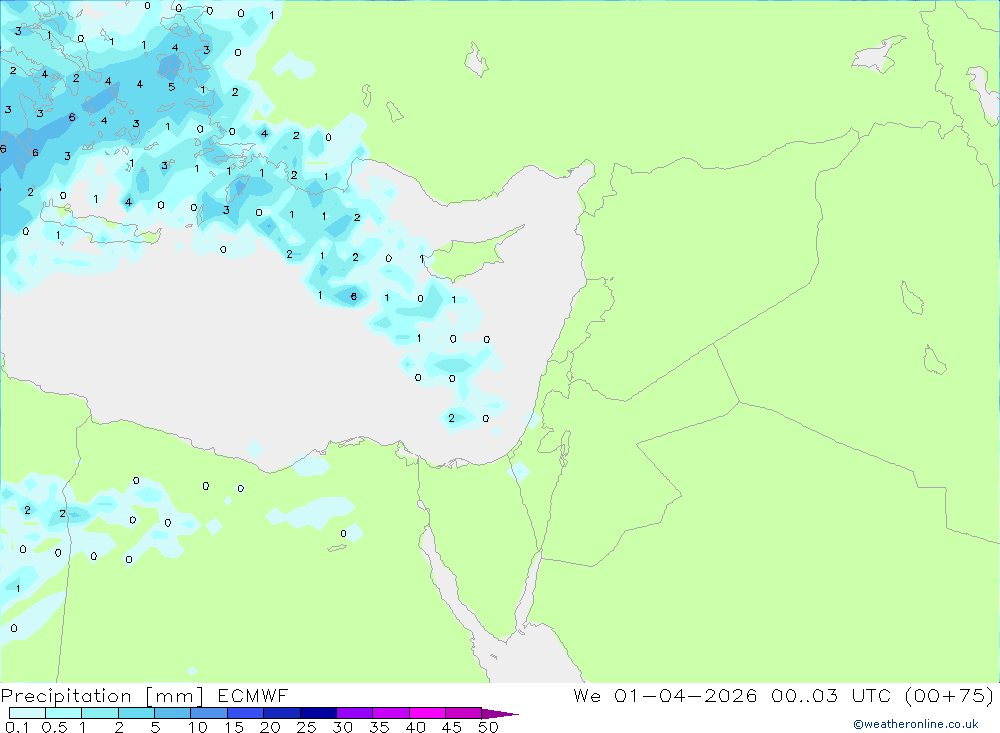The width and height of the screenshot is (1000, 733).
Task: Click the 25–30 mm navy legend swatch
Action: 318,713
